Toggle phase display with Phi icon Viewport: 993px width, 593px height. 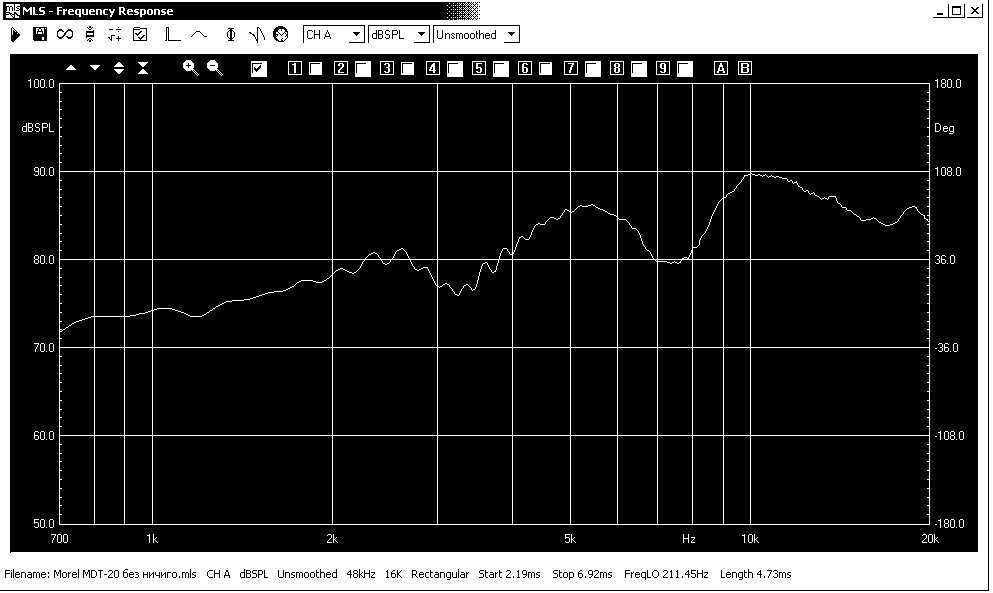tap(231, 35)
